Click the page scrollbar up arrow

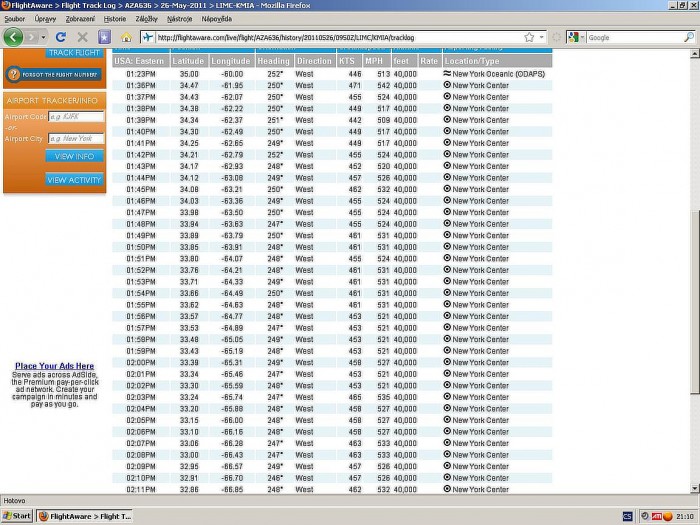694,54
